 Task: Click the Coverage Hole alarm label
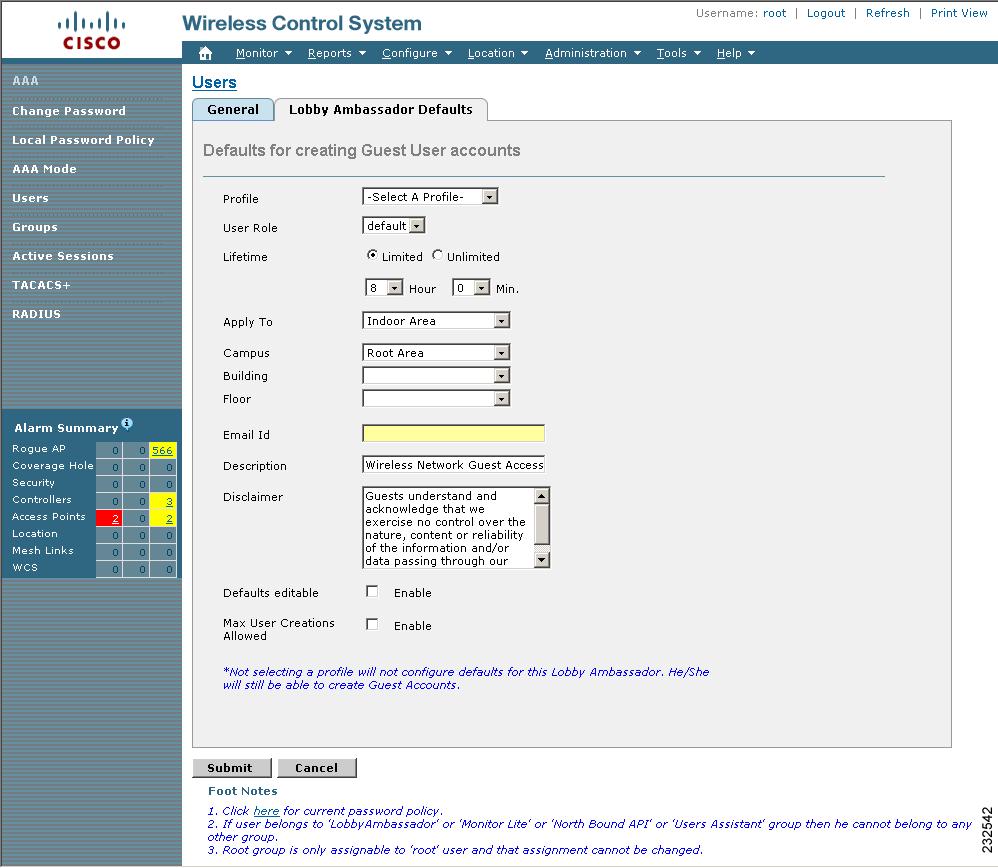(53, 466)
